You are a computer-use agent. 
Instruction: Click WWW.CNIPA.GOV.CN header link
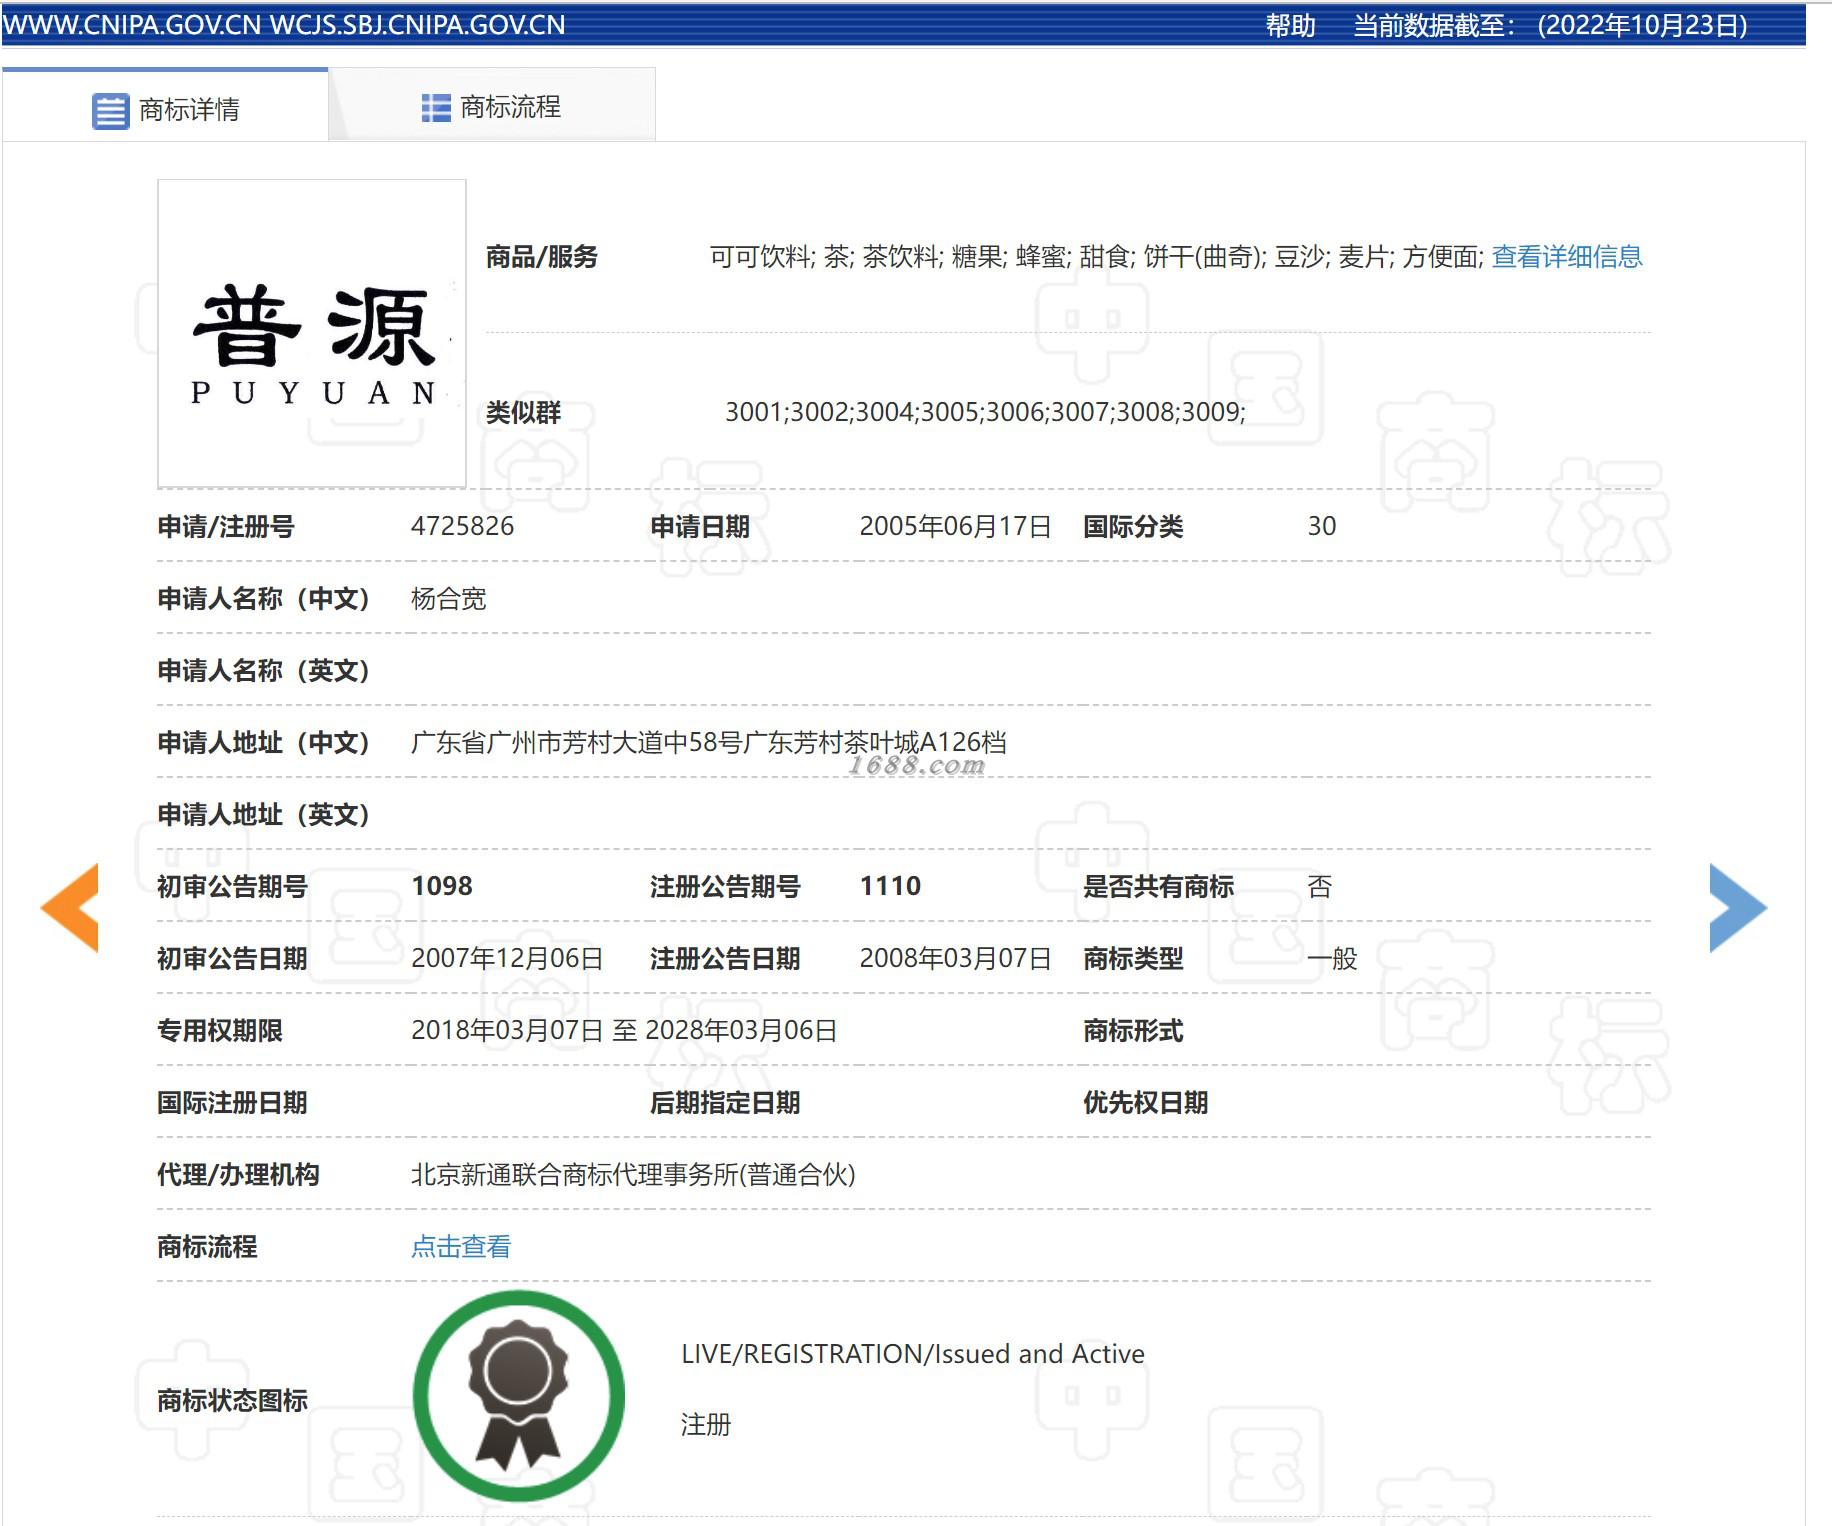point(132,25)
